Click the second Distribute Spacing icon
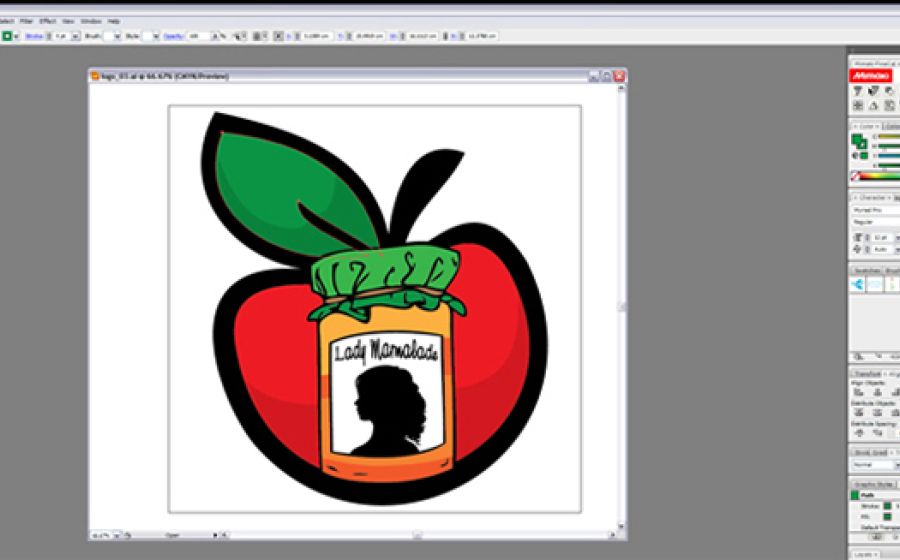 (878, 433)
